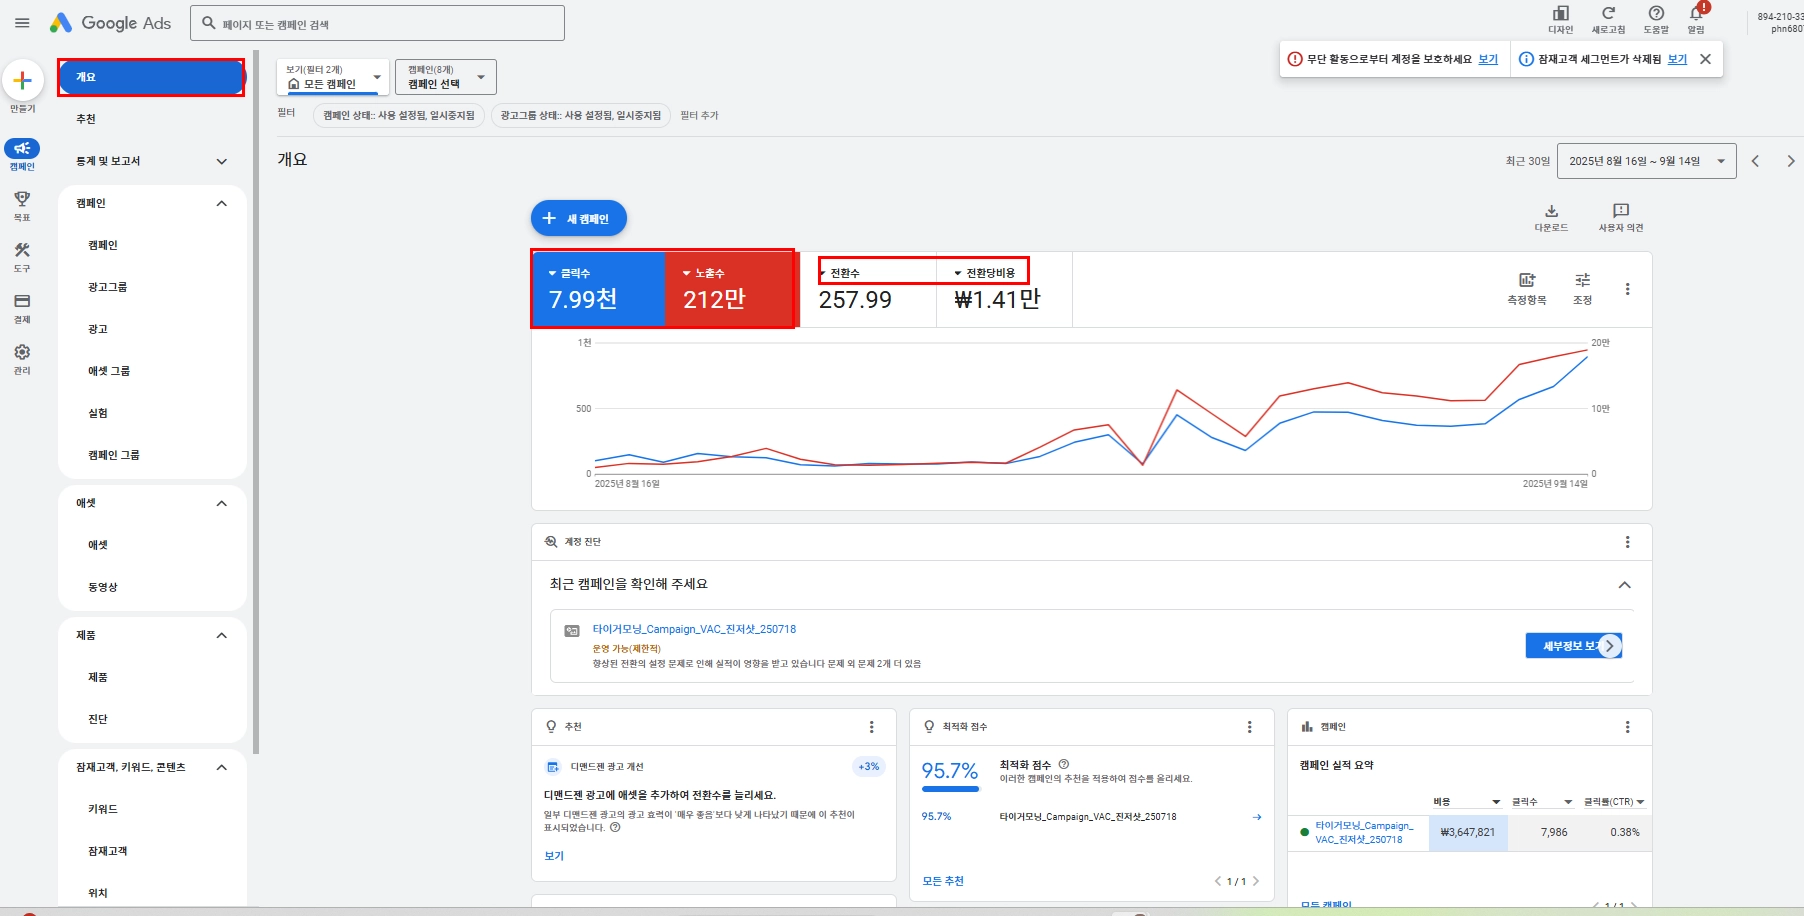1804x916 pixels.
Task: Collapse the 최근 캠페인을 확인해 주세요 panel
Action: [x=1625, y=585]
